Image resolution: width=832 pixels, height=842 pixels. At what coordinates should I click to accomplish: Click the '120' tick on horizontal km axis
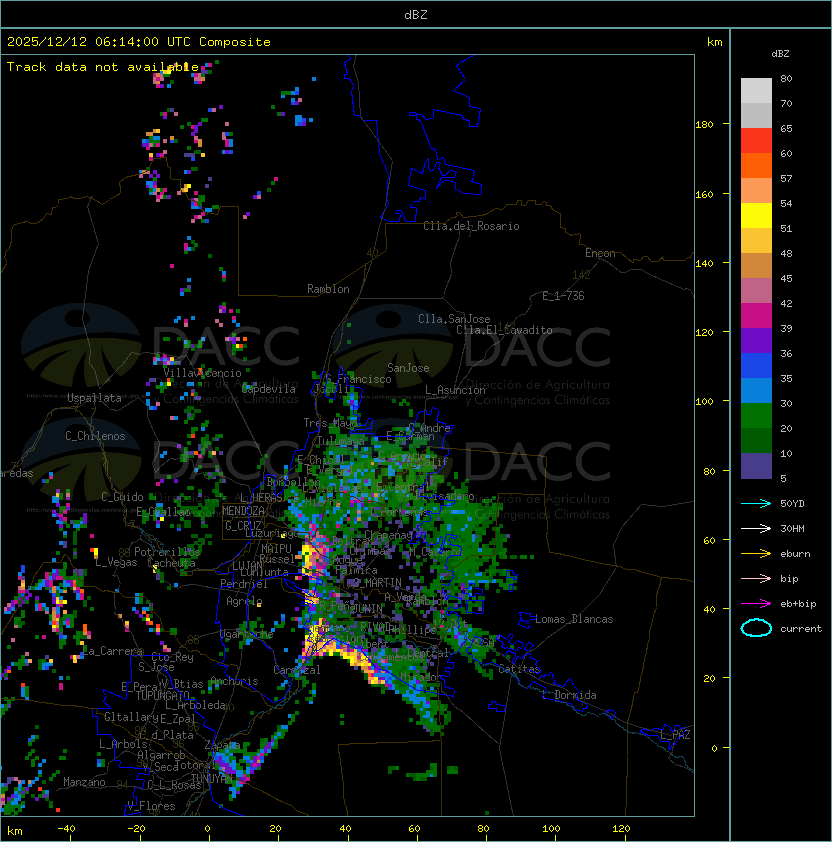tap(621, 829)
